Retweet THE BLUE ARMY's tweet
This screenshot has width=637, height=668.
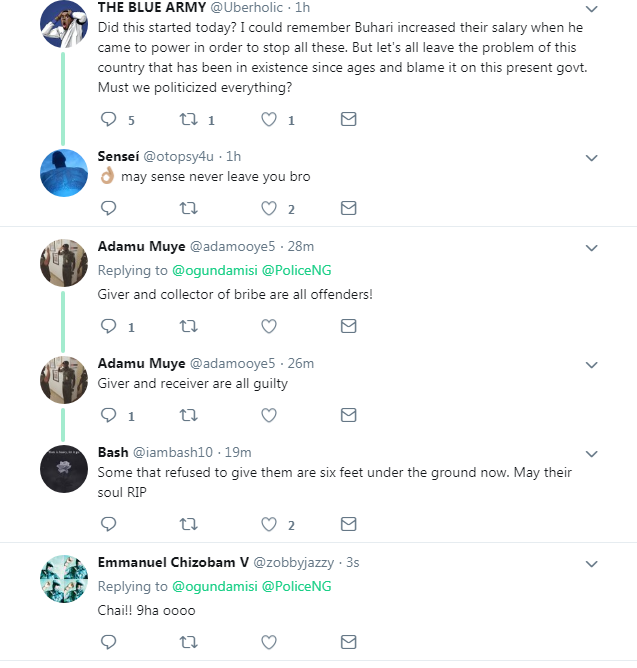(x=188, y=119)
